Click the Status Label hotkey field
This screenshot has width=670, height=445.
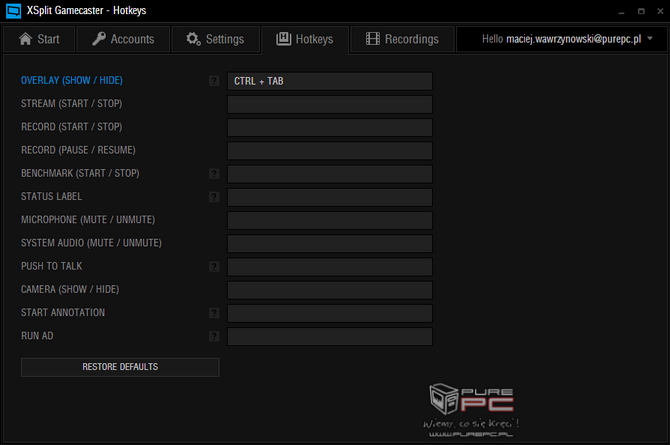point(329,197)
